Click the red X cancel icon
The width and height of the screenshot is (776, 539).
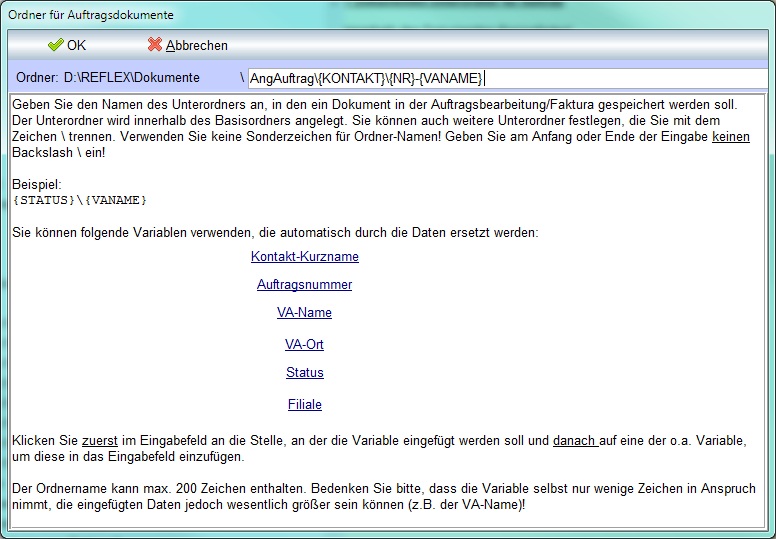click(155, 45)
